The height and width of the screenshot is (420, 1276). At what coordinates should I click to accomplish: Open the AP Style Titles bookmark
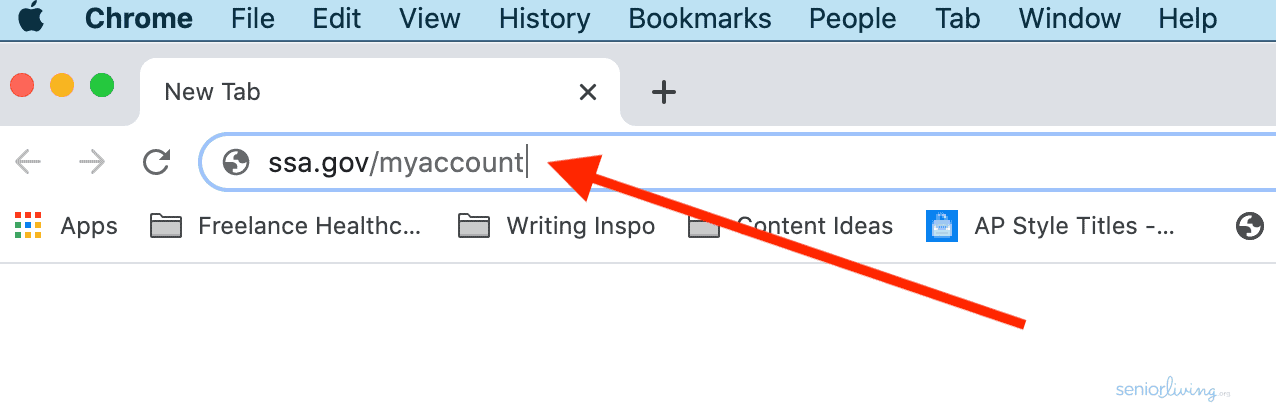coord(1050,227)
